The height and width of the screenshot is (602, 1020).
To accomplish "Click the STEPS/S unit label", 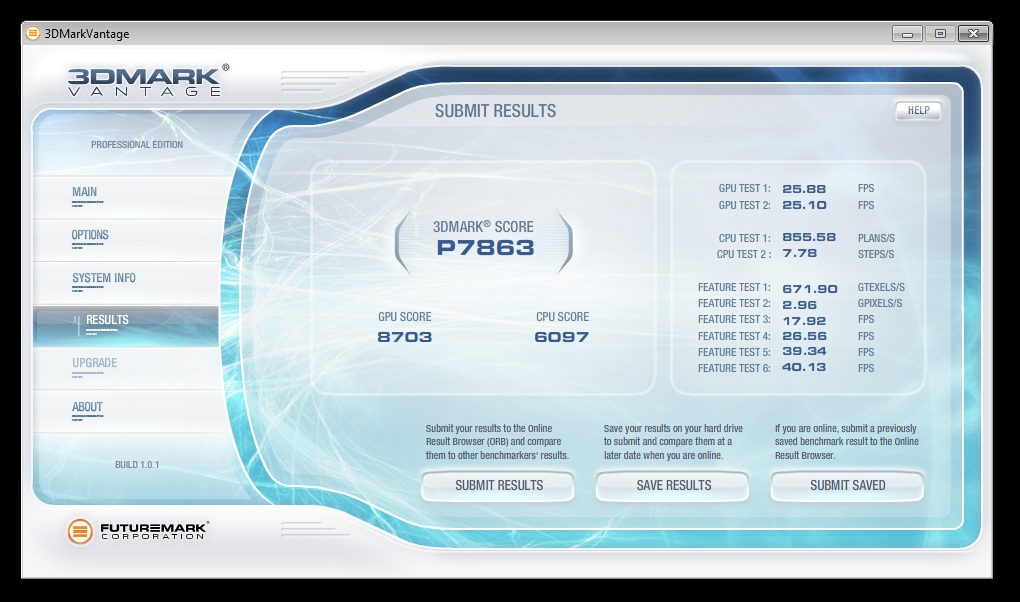I will [876, 254].
